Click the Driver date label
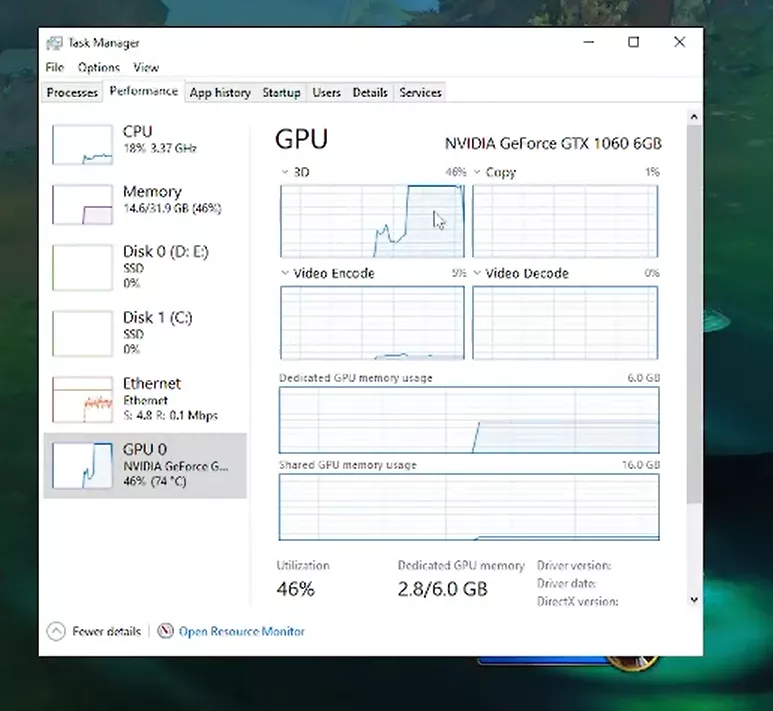This screenshot has width=773, height=711. click(566, 583)
